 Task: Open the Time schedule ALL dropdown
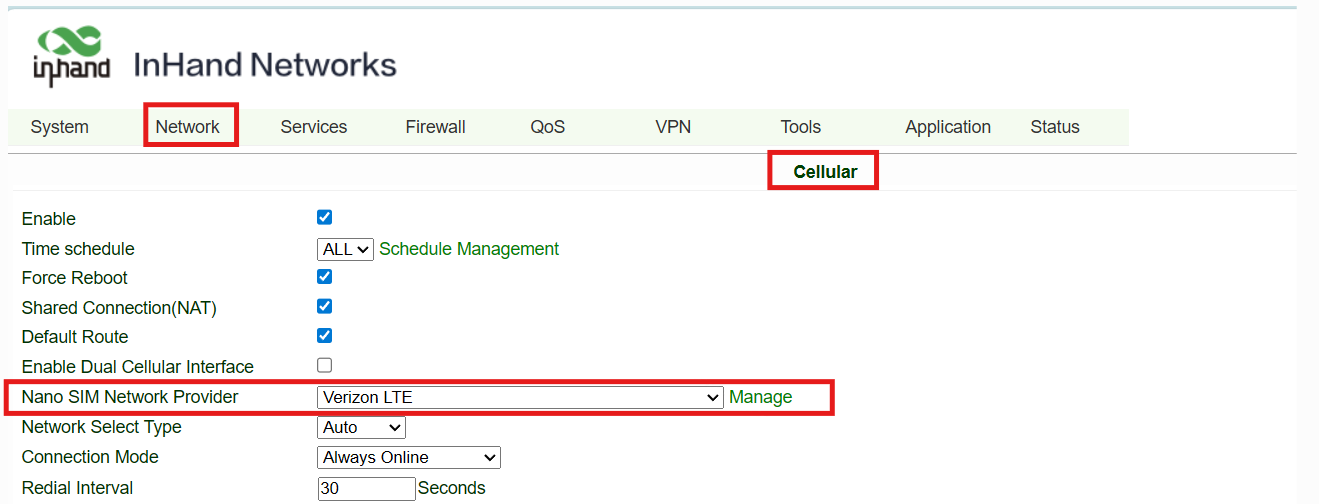click(345, 249)
